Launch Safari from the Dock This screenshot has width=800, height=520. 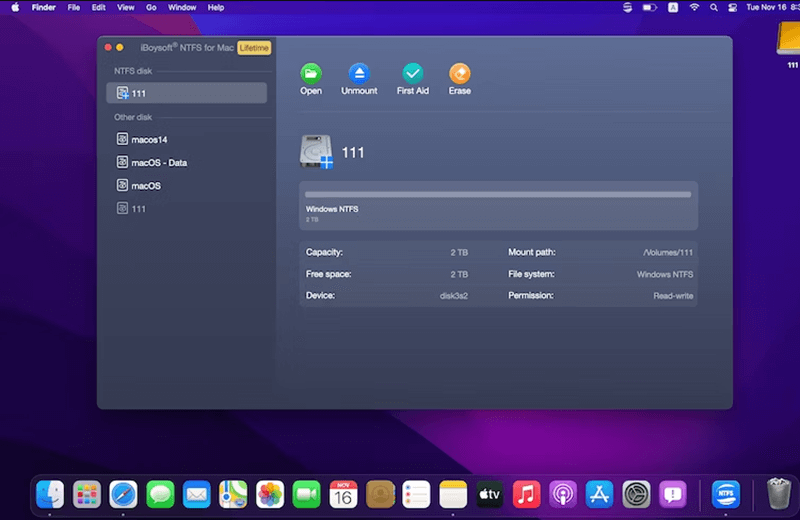(x=123, y=494)
